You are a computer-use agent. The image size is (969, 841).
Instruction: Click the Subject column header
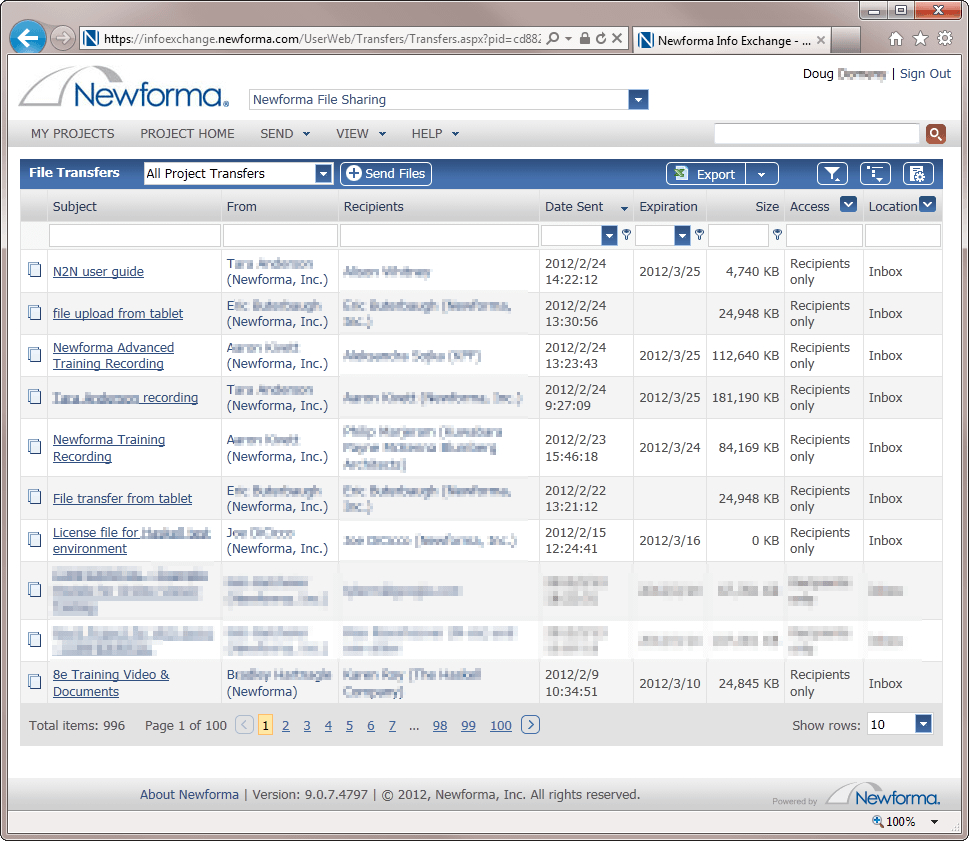click(x=75, y=206)
